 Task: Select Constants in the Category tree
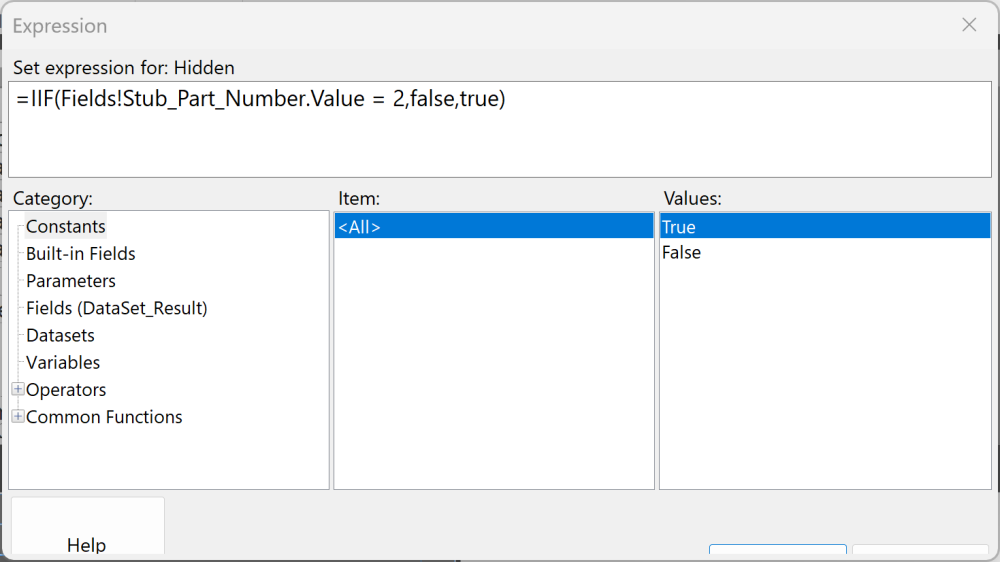pyautogui.click(x=66, y=226)
